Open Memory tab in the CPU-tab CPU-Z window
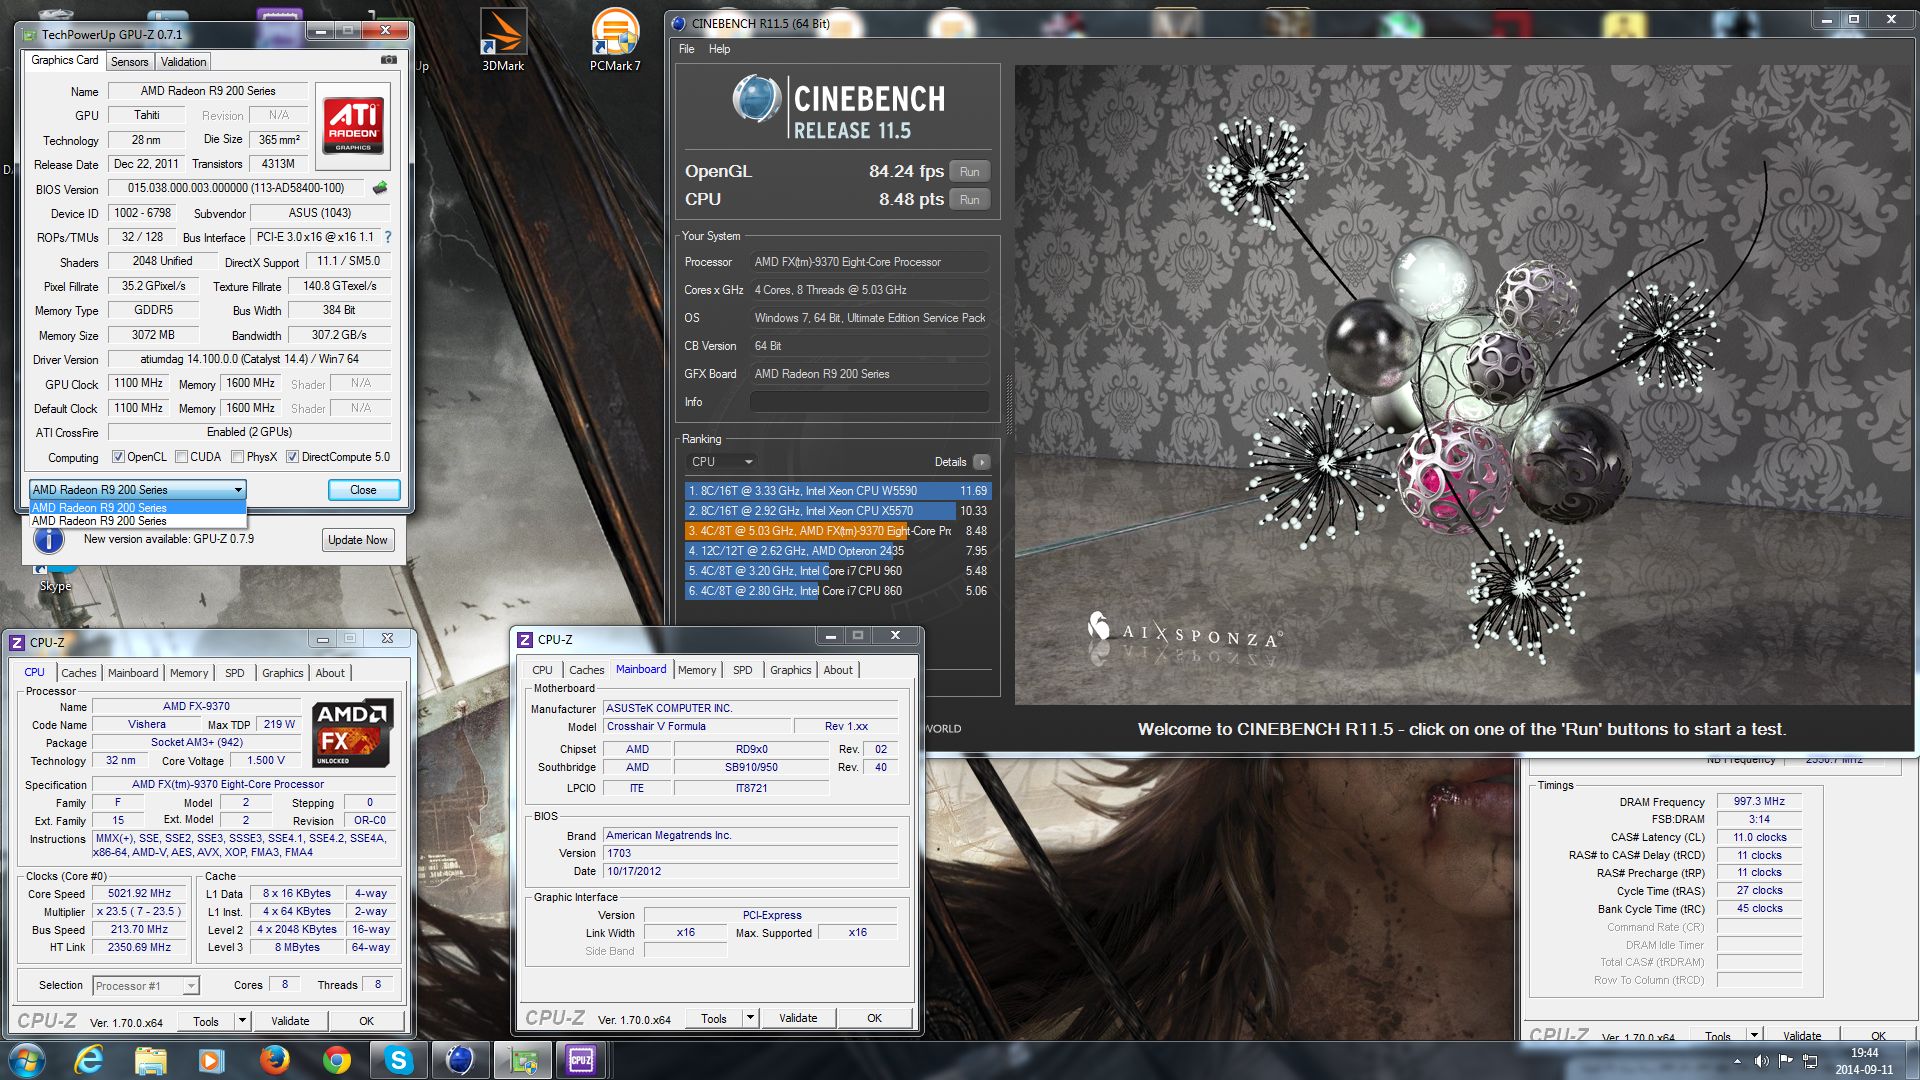This screenshot has height=1080, width=1920. 189,673
